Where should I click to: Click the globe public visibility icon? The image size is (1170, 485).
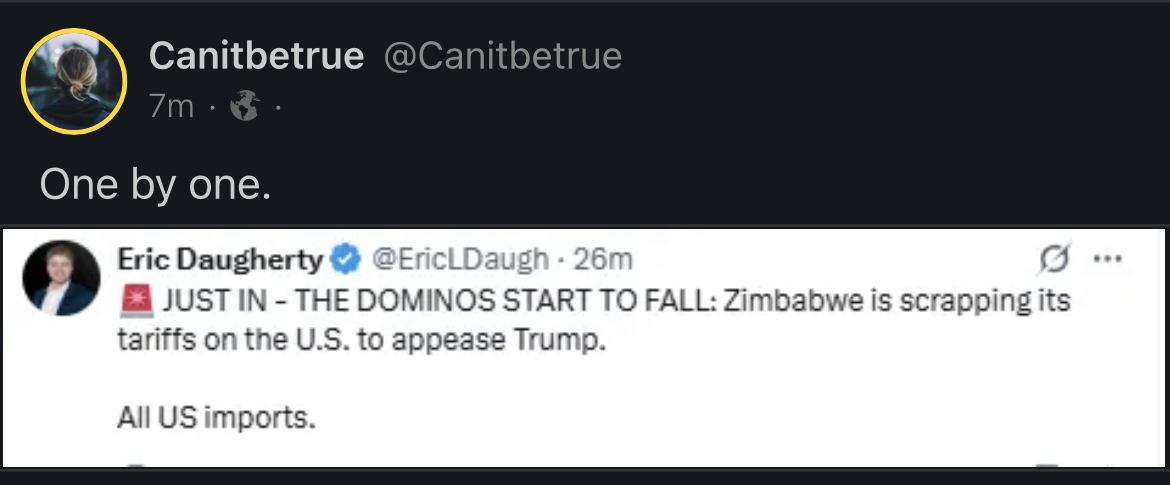243,107
